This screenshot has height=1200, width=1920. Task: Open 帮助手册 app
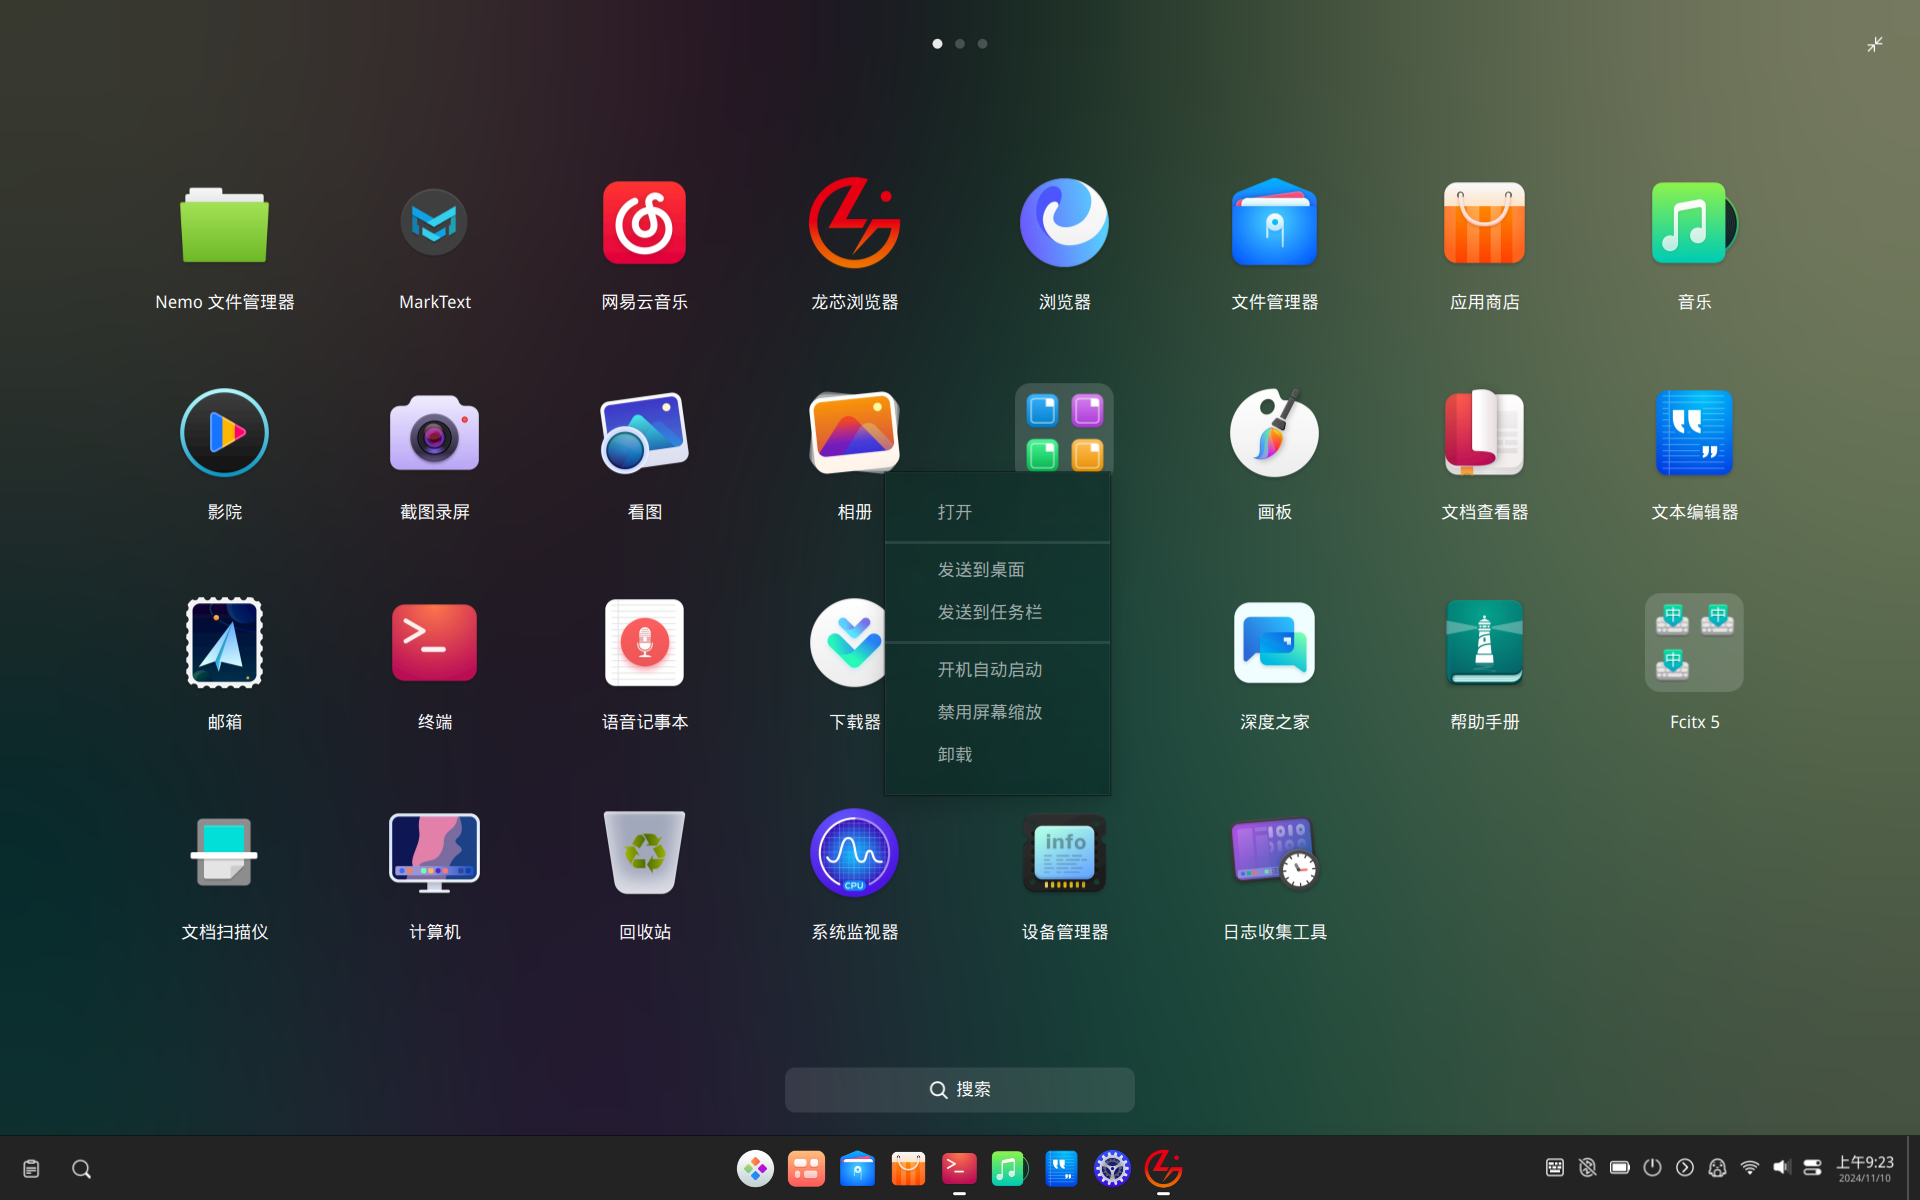(x=1484, y=645)
